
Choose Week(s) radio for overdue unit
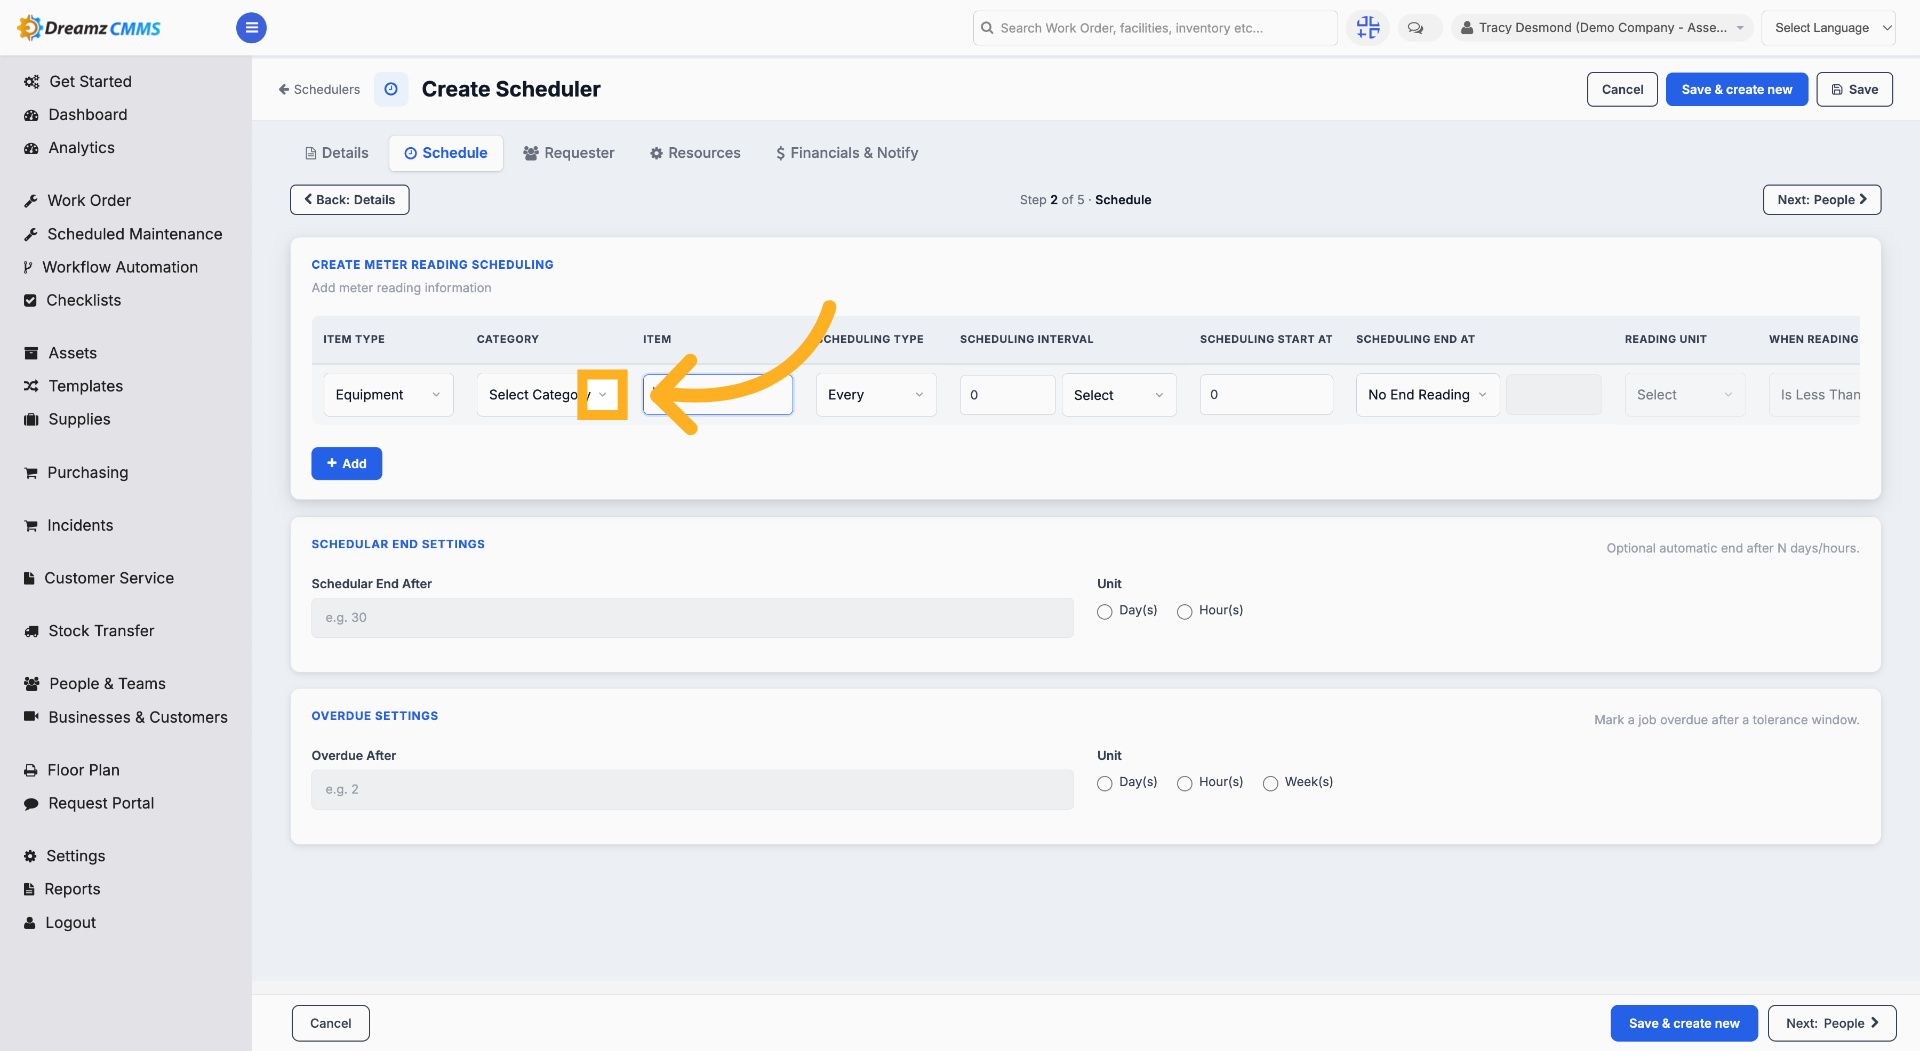pos(1270,783)
